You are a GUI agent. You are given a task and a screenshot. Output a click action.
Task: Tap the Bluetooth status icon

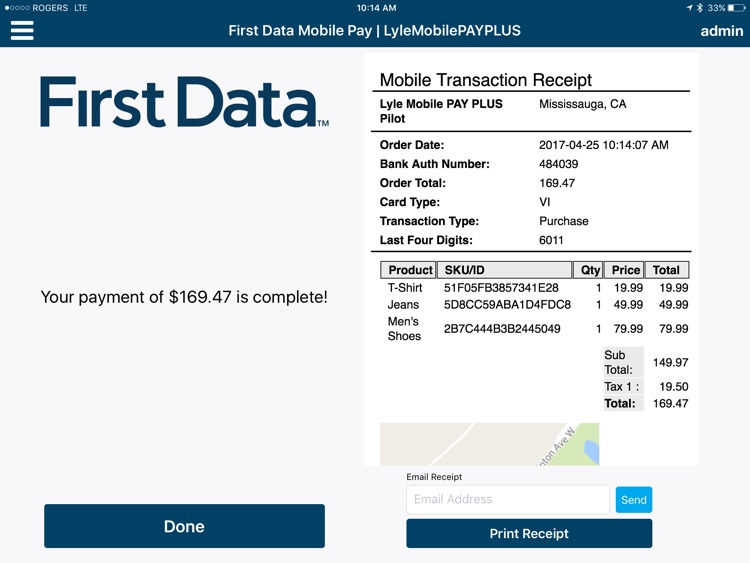pos(700,8)
